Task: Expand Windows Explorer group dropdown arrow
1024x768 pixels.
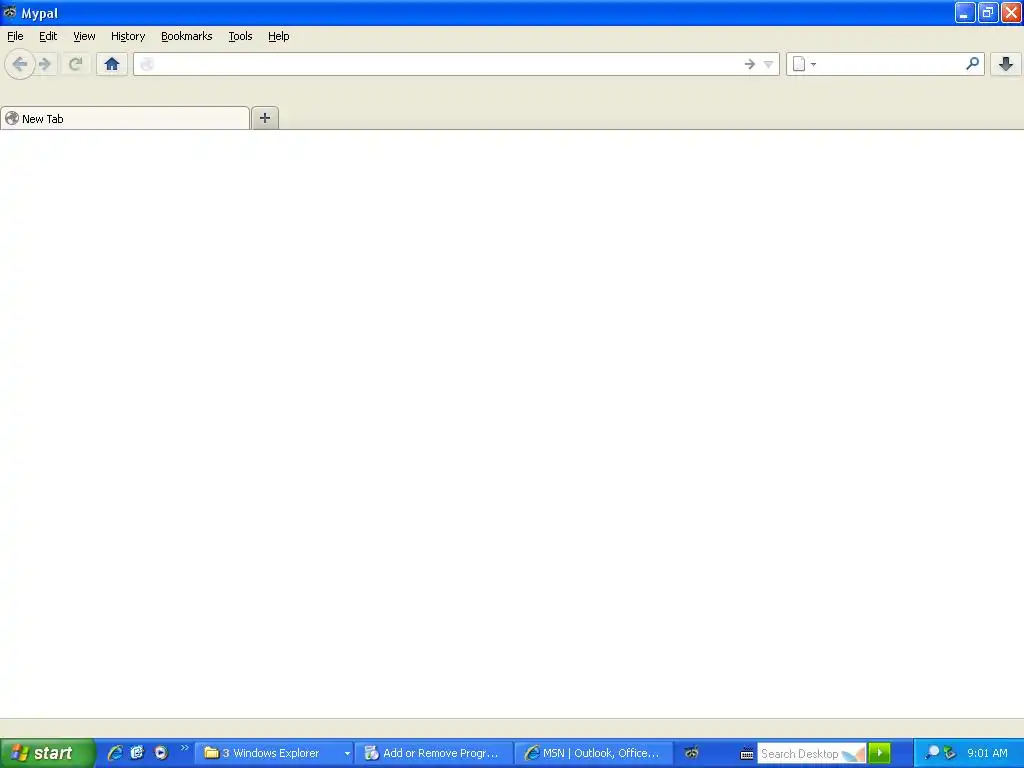Action: click(x=347, y=754)
